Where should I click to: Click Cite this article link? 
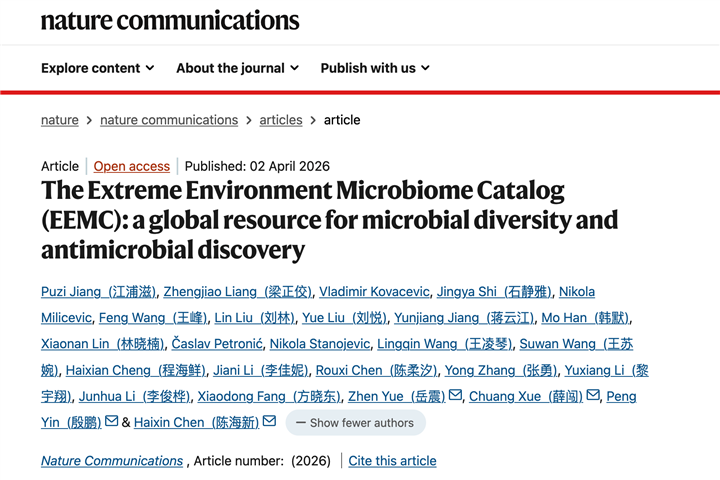tap(392, 461)
